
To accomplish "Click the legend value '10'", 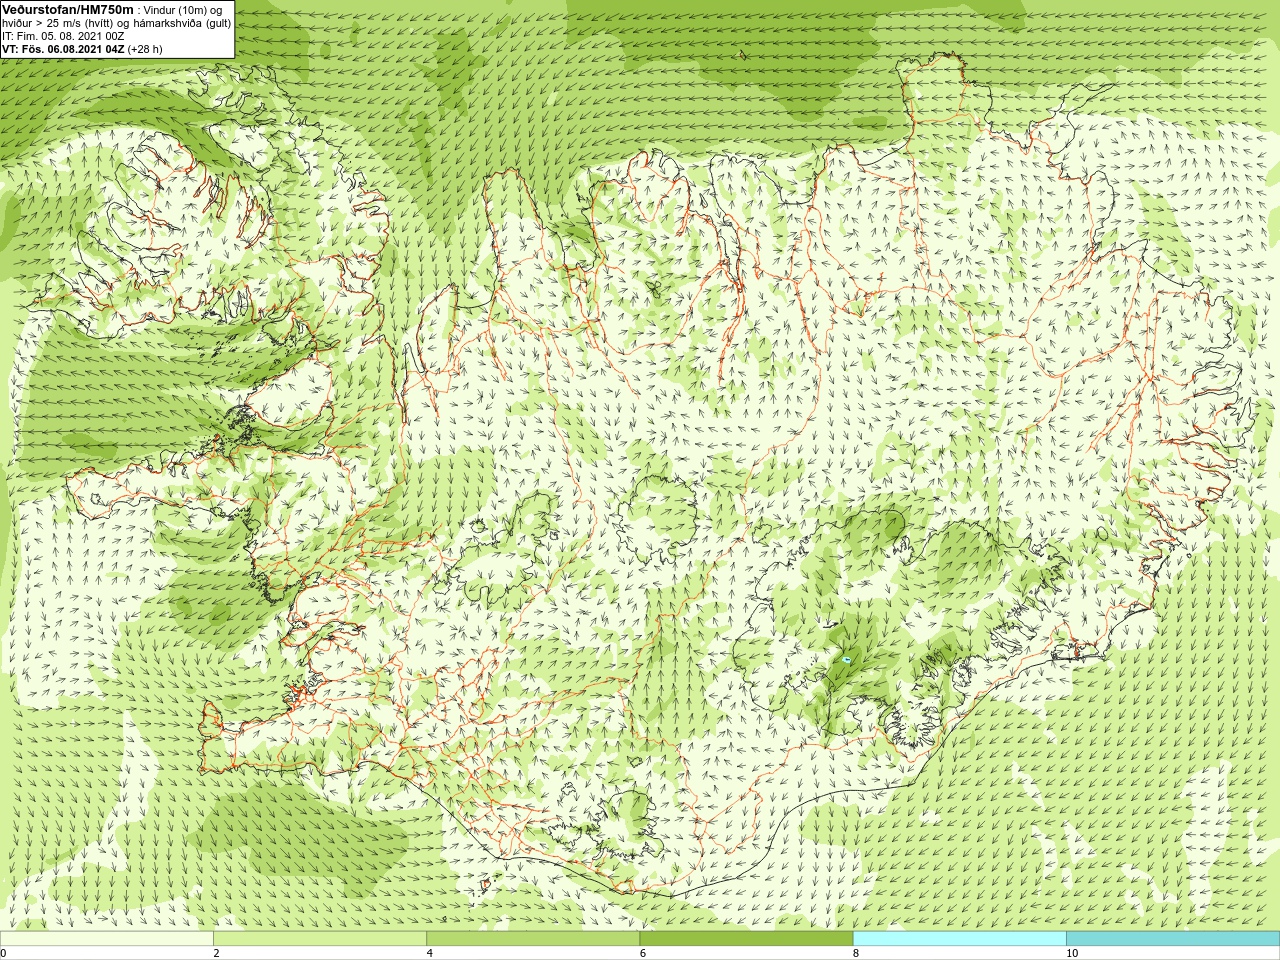I will [x=1071, y=953].
